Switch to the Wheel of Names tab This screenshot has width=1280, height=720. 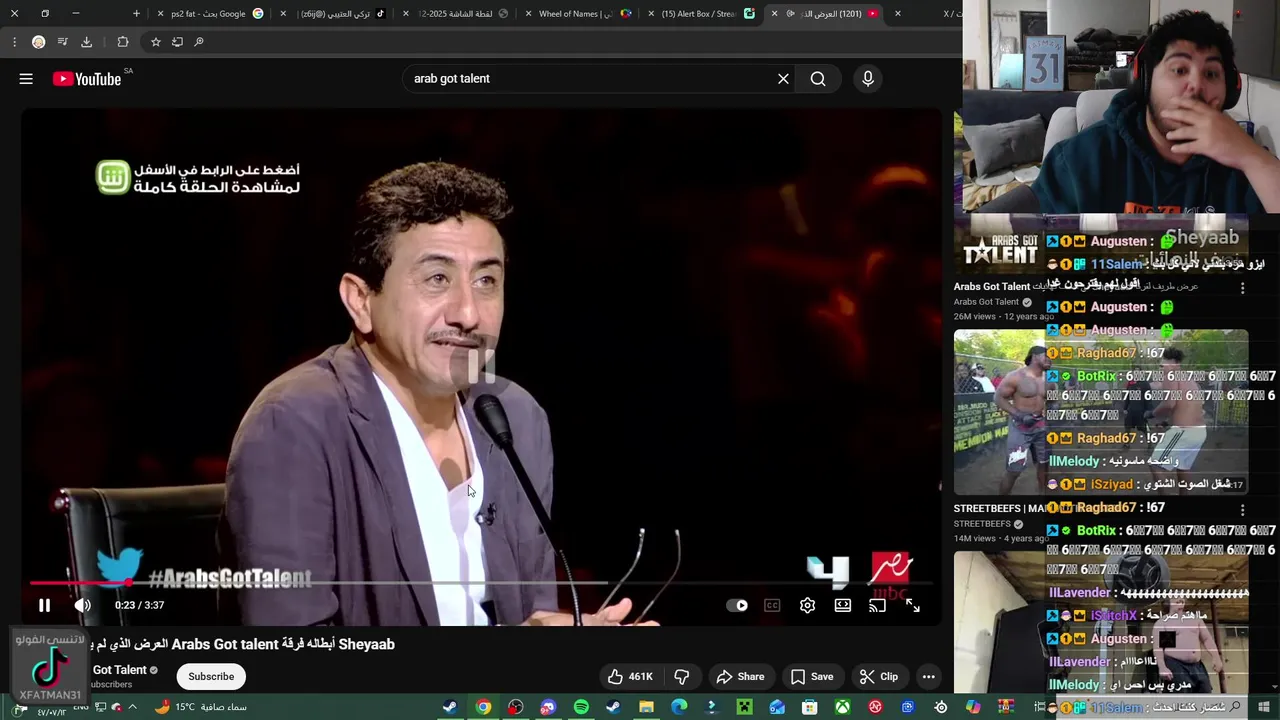(x=580, y=14)
